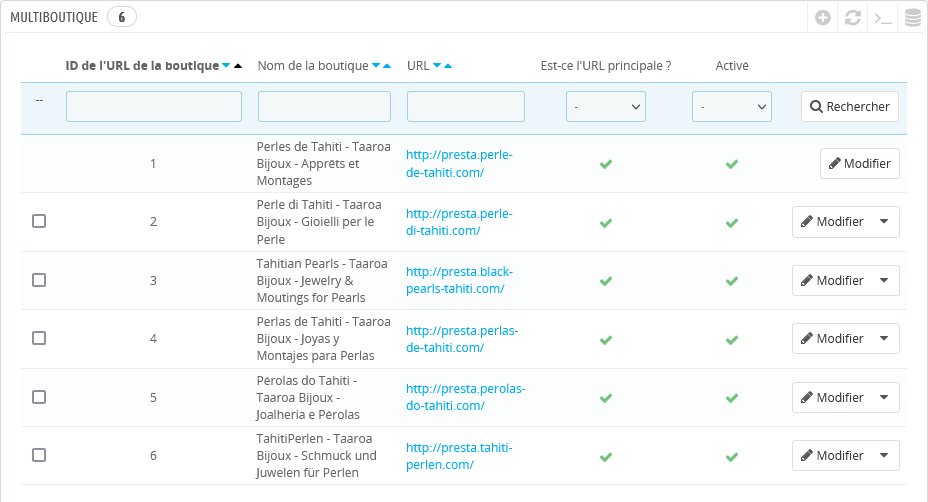Focus the URL filter field

466,107
